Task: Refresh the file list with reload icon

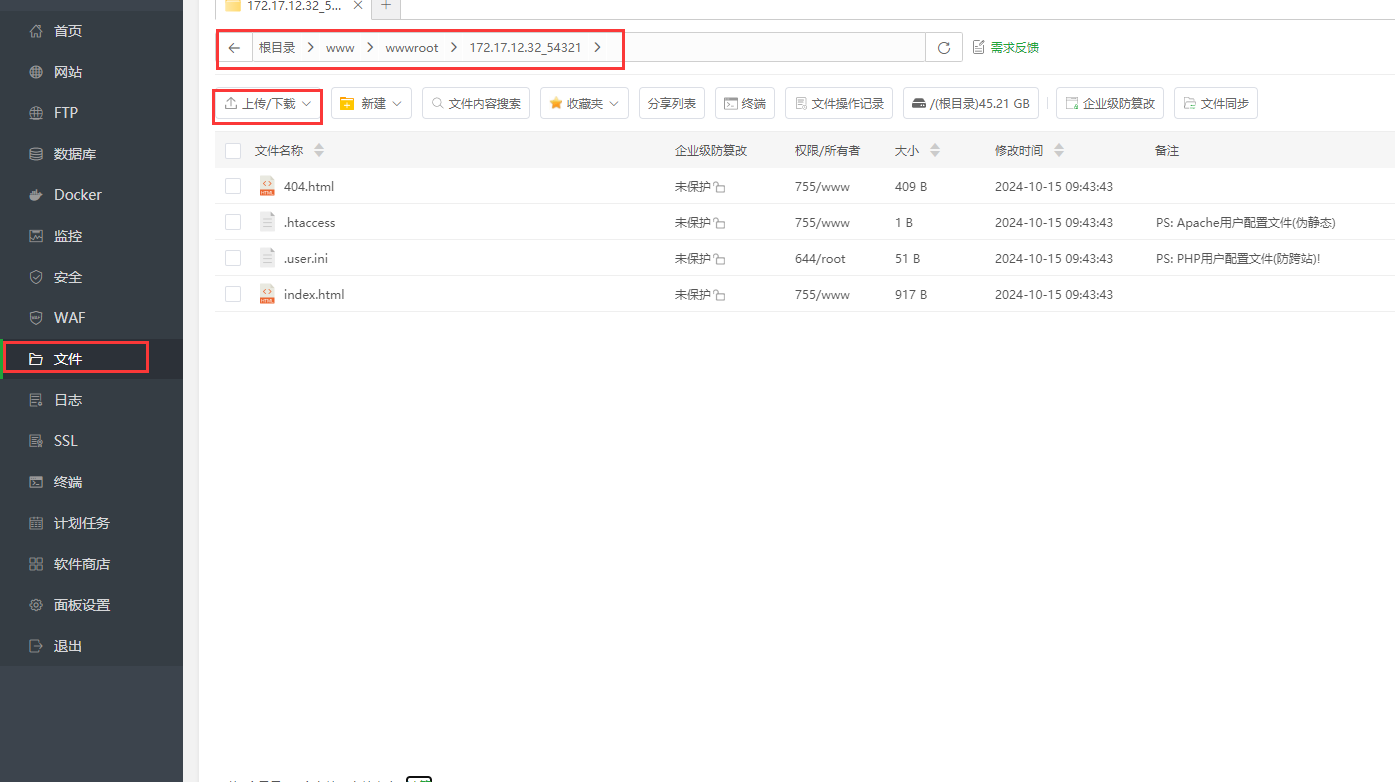Action: click(944, 47)
